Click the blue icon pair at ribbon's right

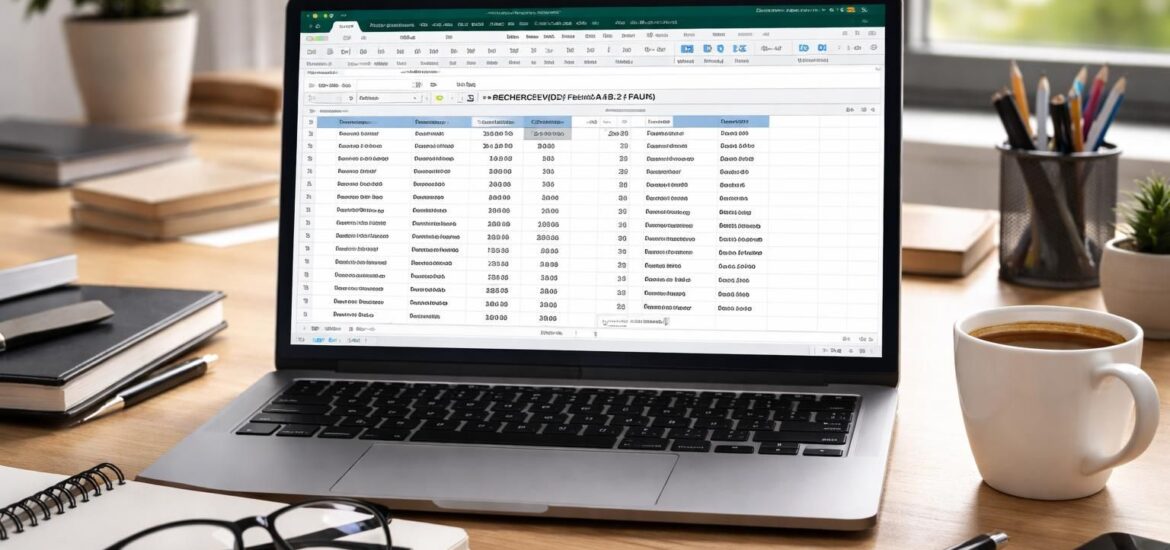coord(812,48)
